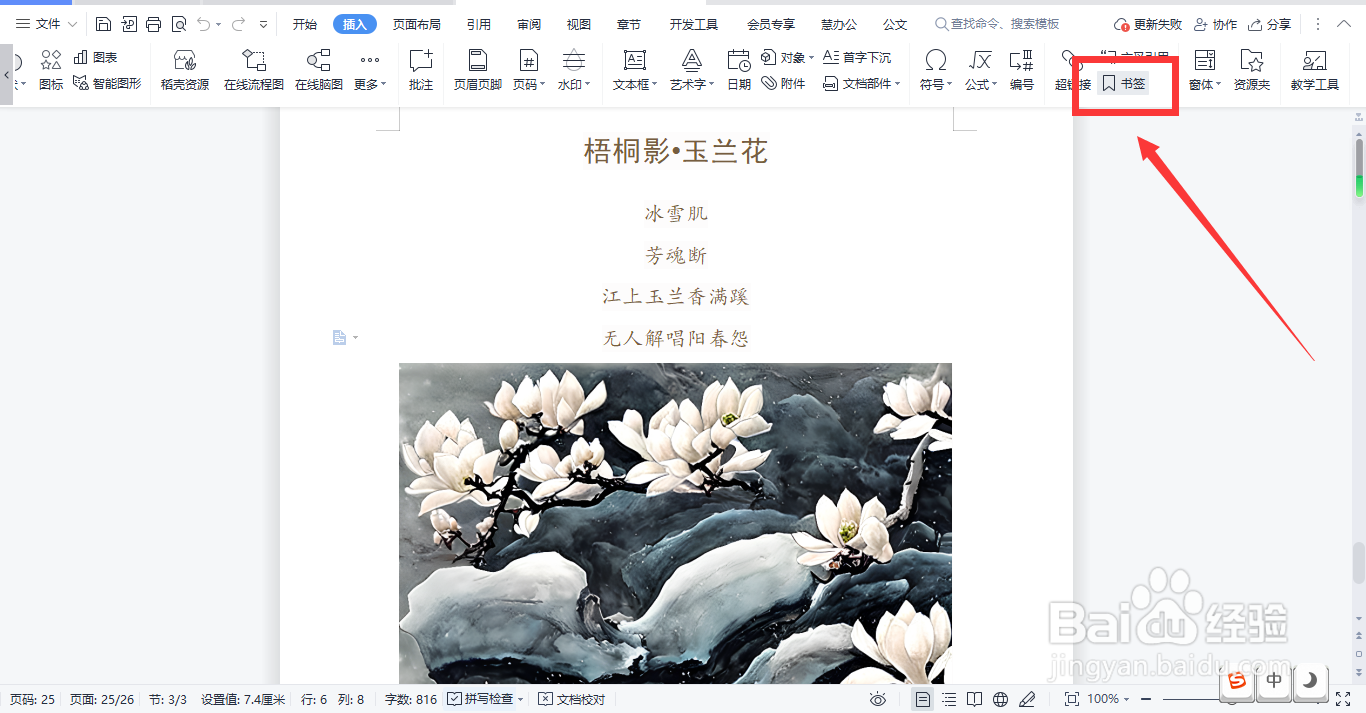Switch to page layout view icon
The height and width of the screenshot is (713, 1366).
(923, 699)
